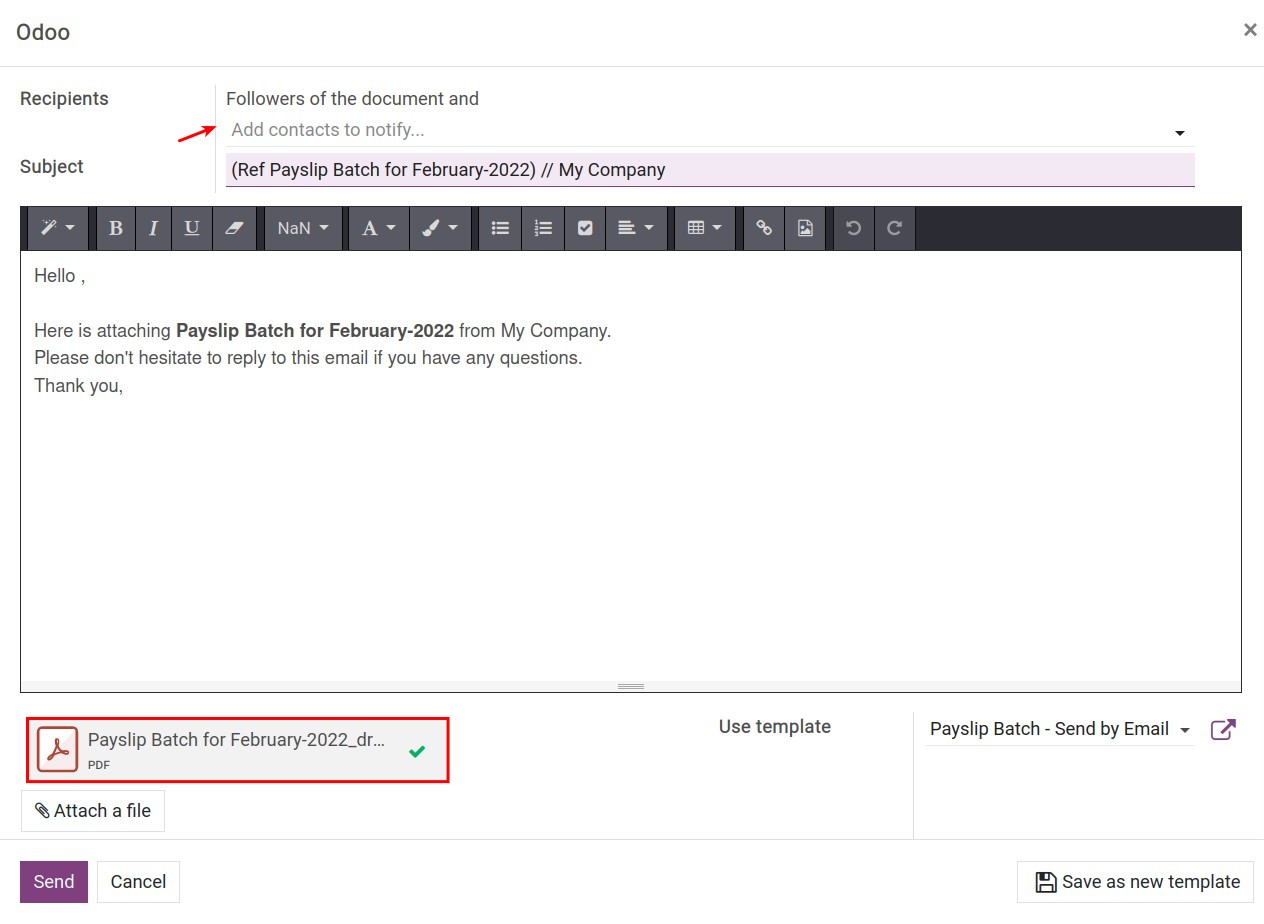The image size is (1264, 924).
Task: Expand the text alignment options
Action: tap(636, 228)
